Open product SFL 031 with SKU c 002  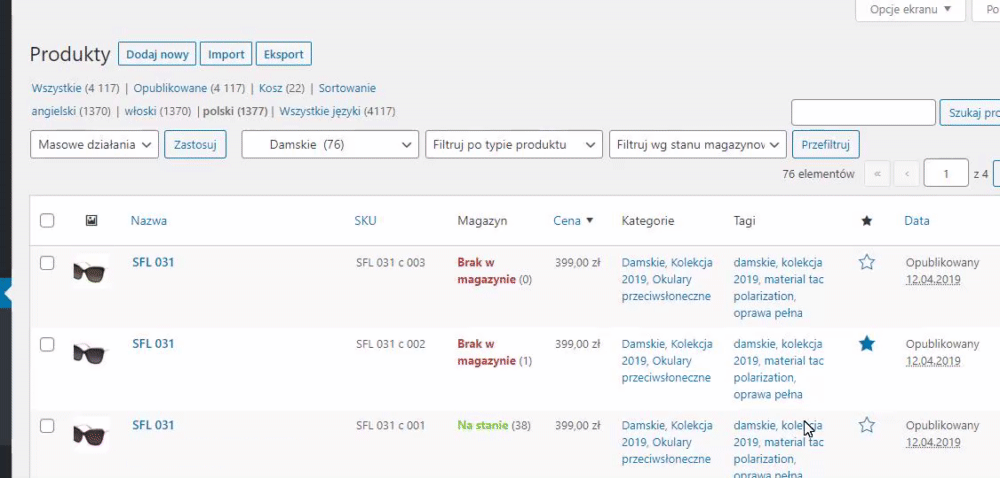(153, 344)
